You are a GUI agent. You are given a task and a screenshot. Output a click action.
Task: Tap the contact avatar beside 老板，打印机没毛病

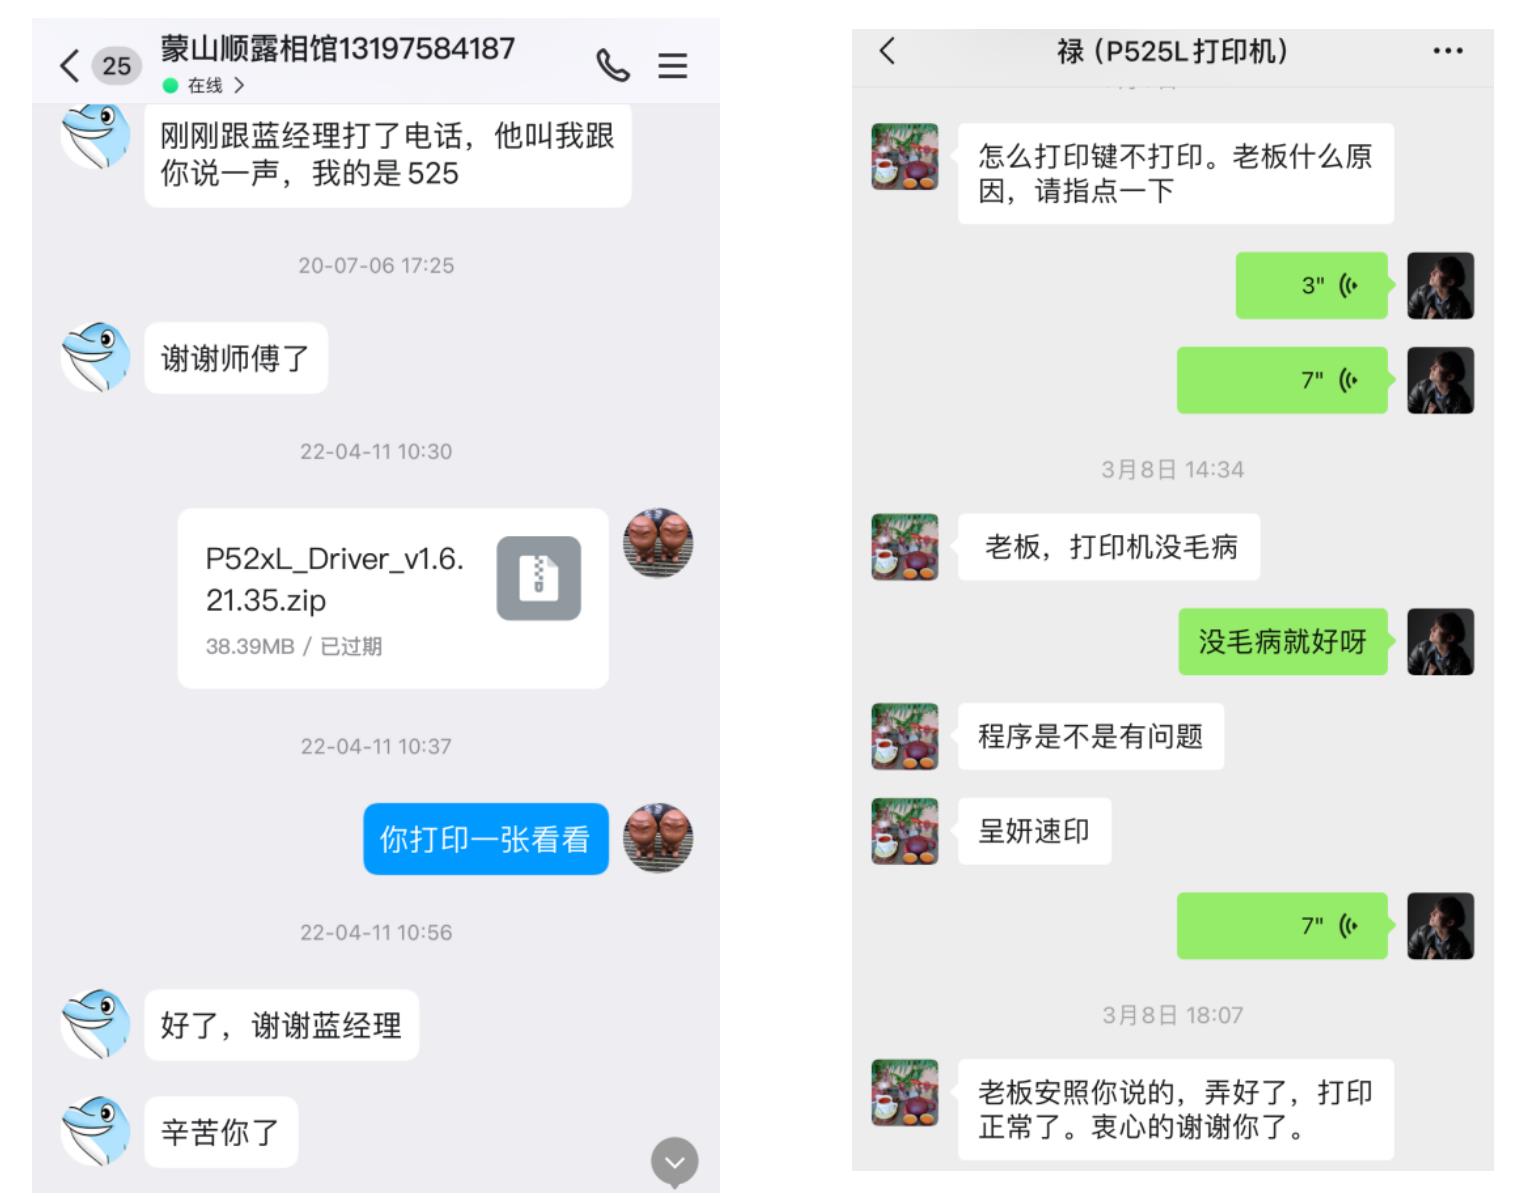[x=905, y=547]
